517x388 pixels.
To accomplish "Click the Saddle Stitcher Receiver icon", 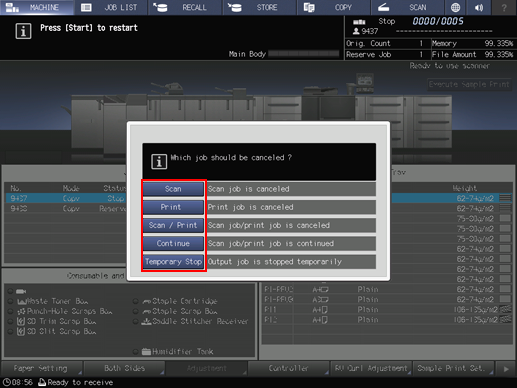I will (x=146, y=322).
